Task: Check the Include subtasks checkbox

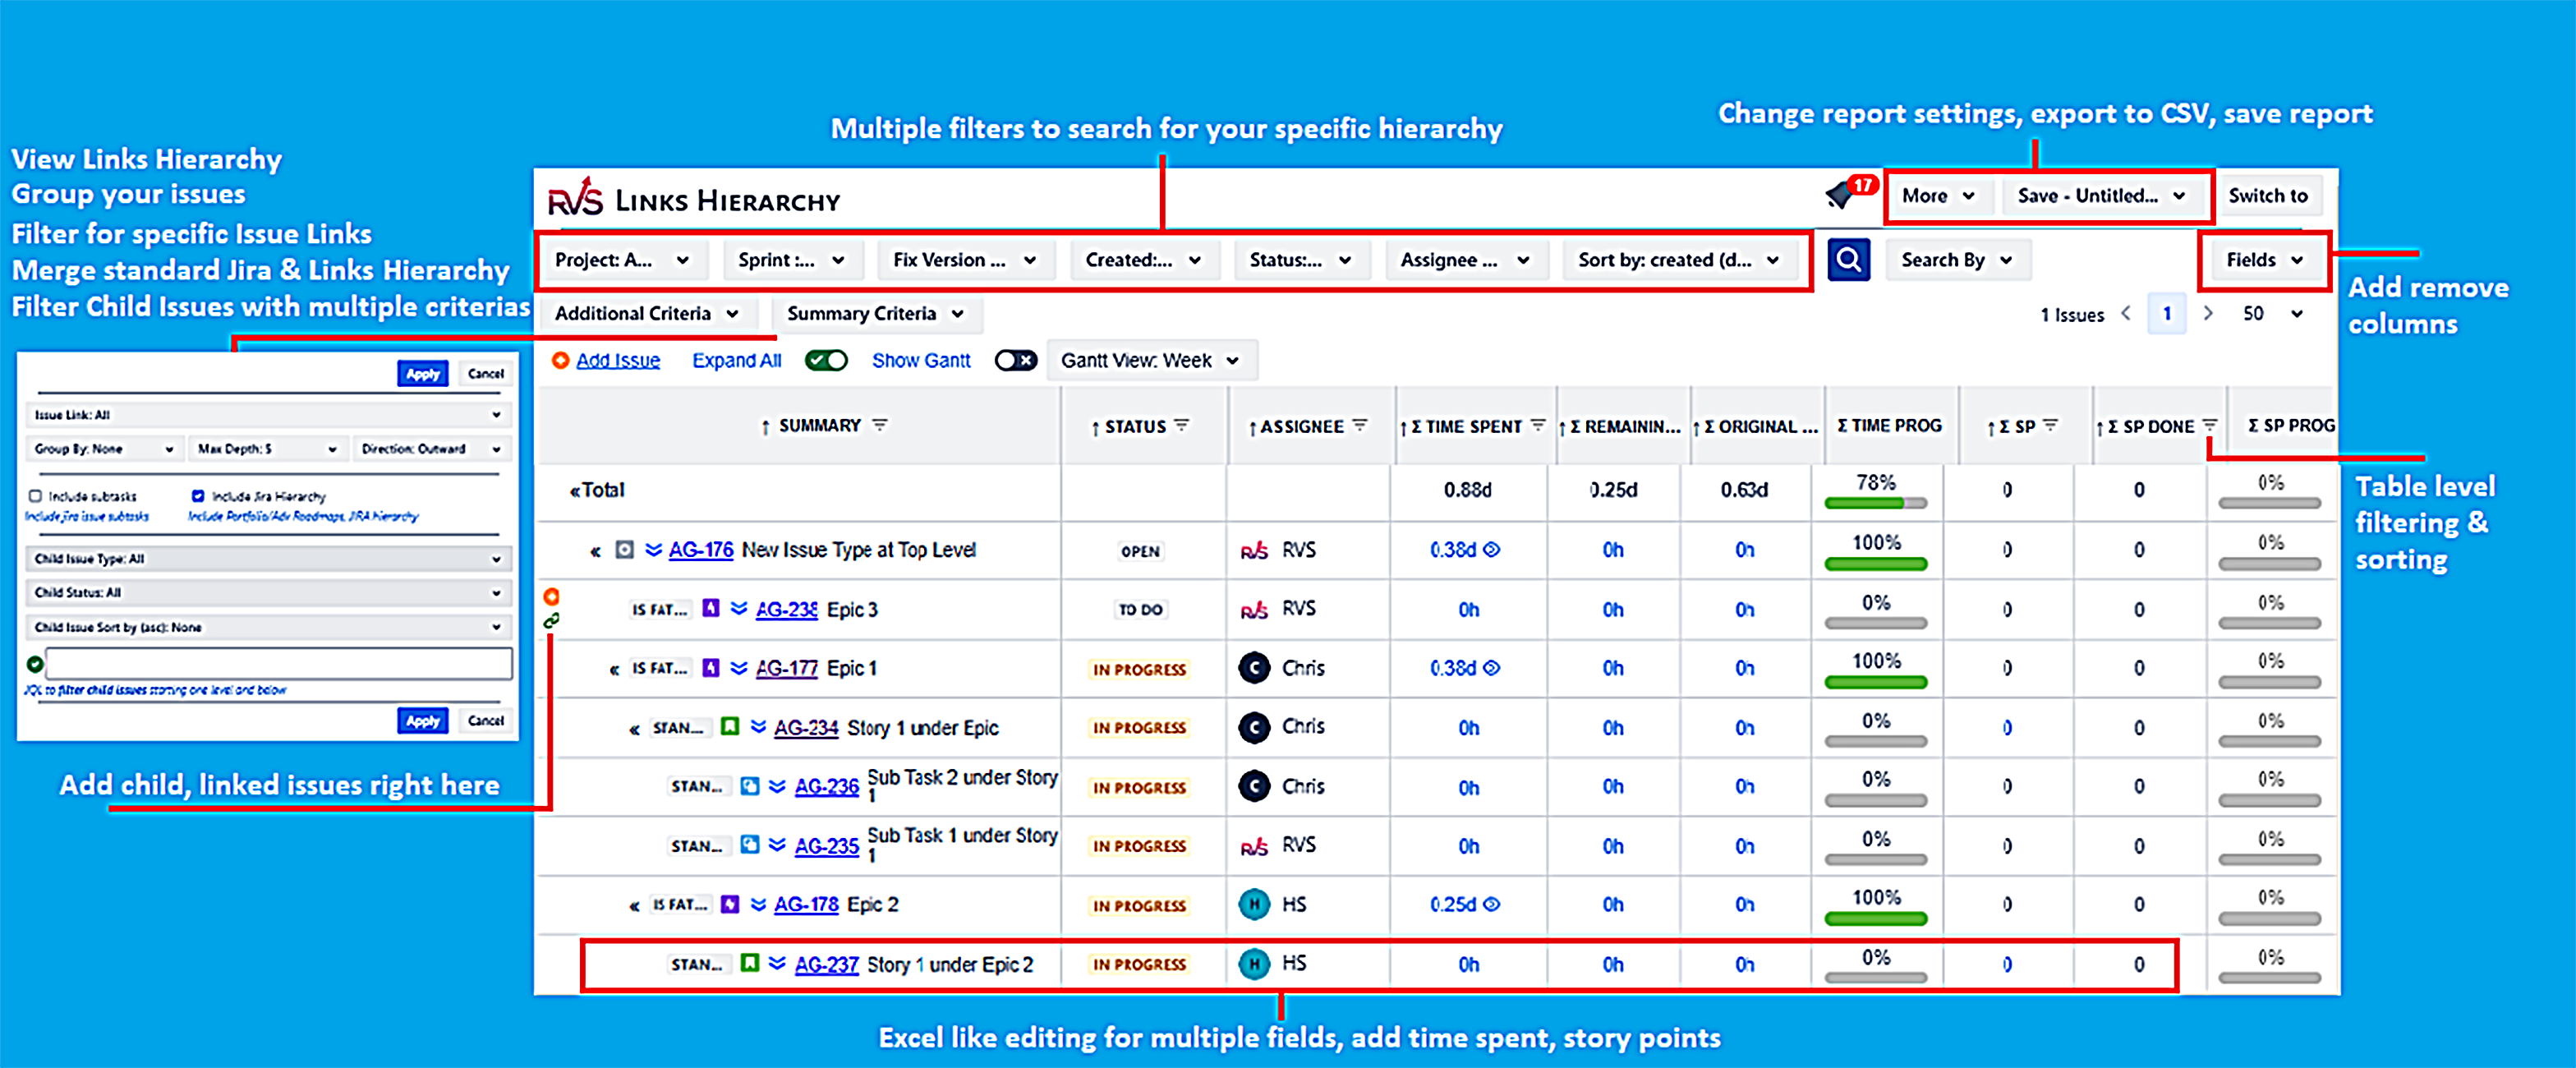Action: coord(35,496)
